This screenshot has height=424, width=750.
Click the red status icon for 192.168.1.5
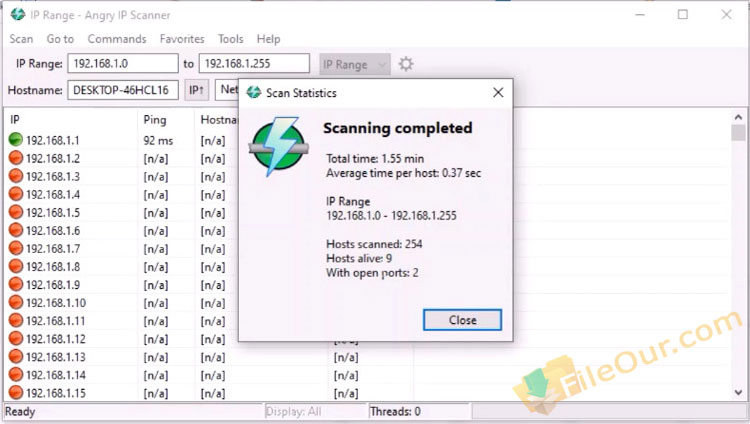(x=16, y=212)
